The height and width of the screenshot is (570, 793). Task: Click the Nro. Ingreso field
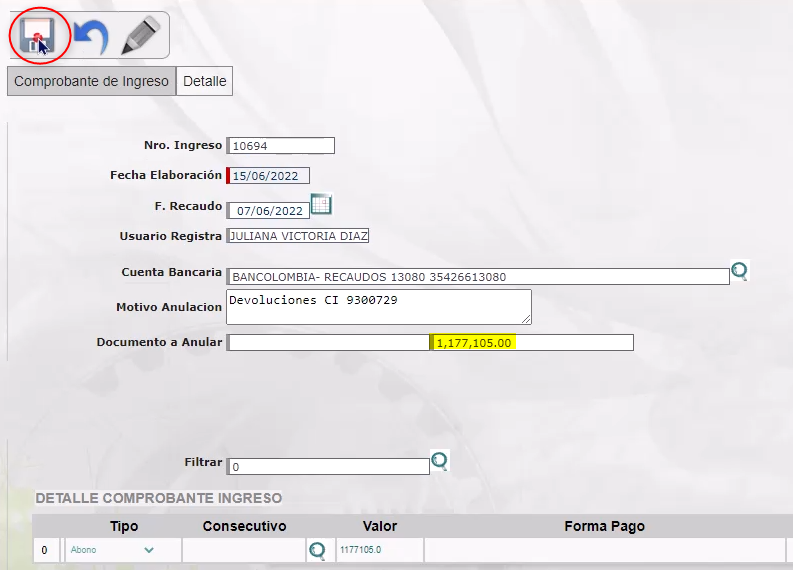click(281, 146)
